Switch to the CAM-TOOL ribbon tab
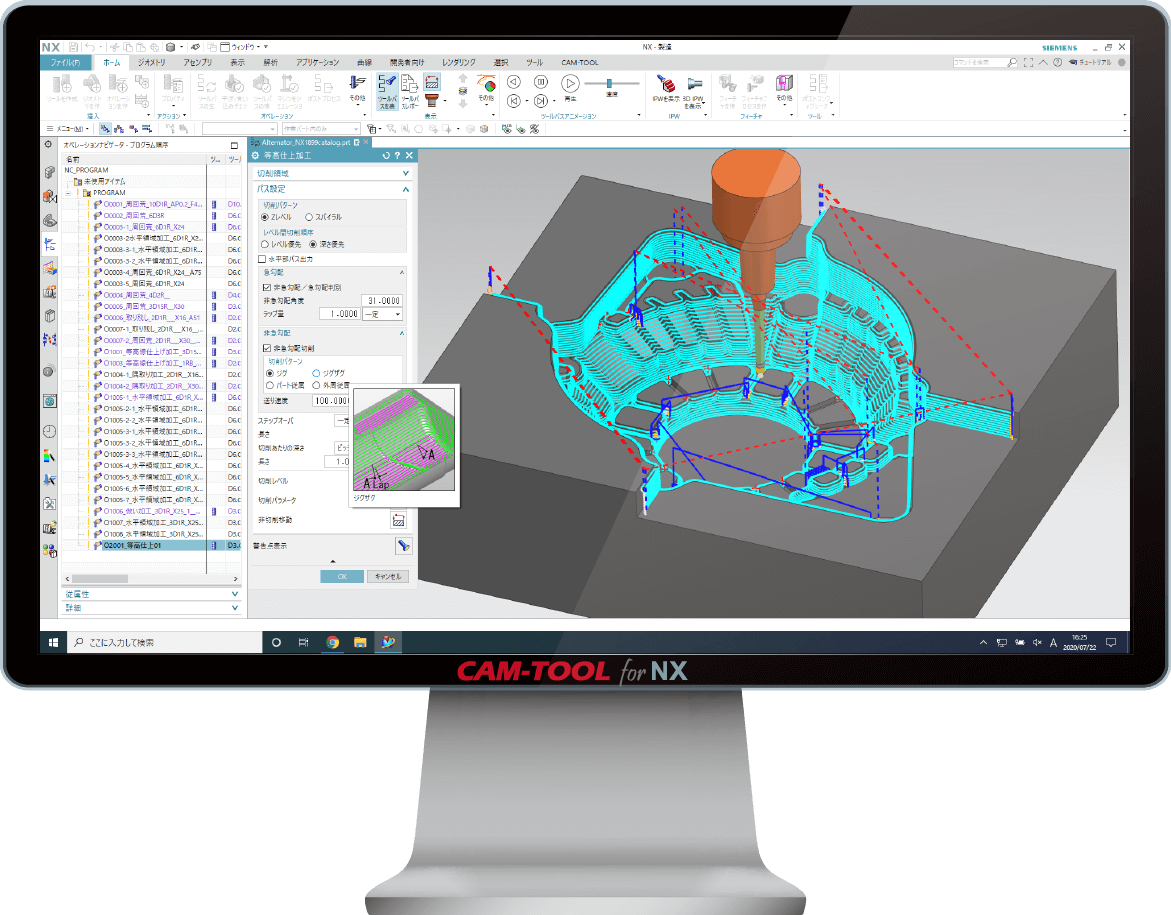 click(x=581, y=61)
